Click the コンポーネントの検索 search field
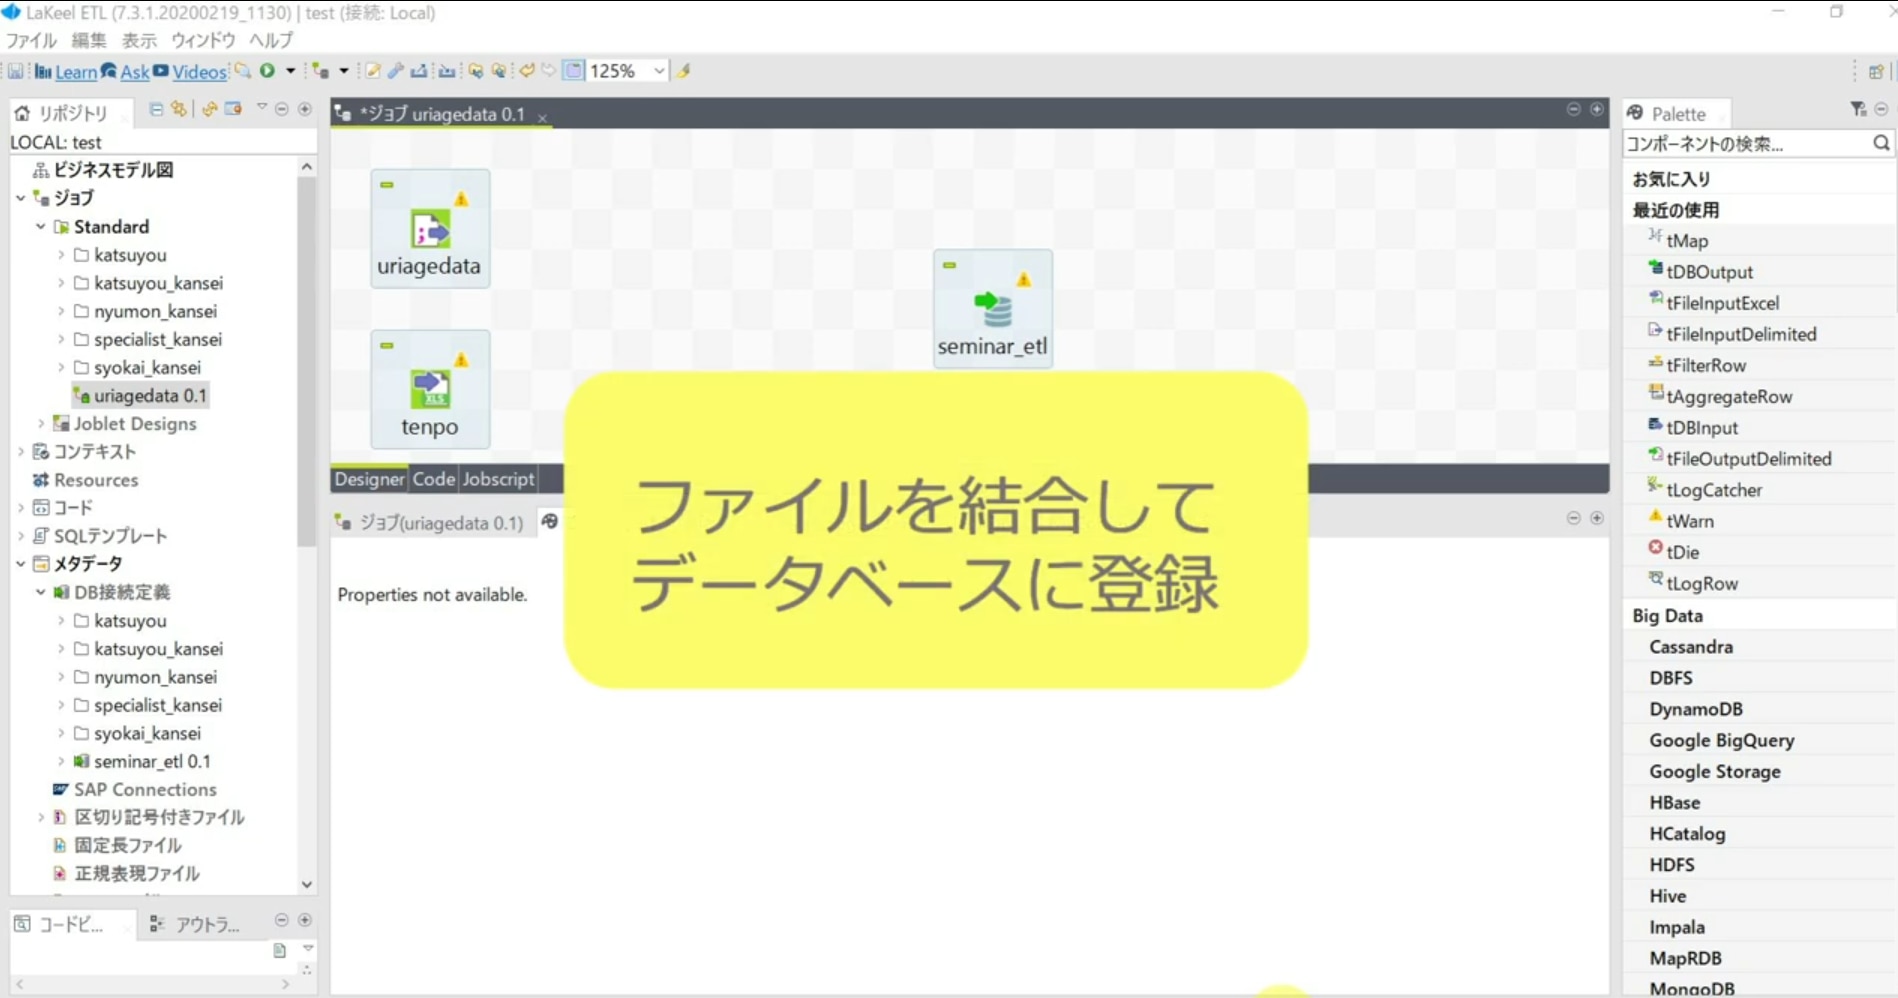 click(1745, 144)
